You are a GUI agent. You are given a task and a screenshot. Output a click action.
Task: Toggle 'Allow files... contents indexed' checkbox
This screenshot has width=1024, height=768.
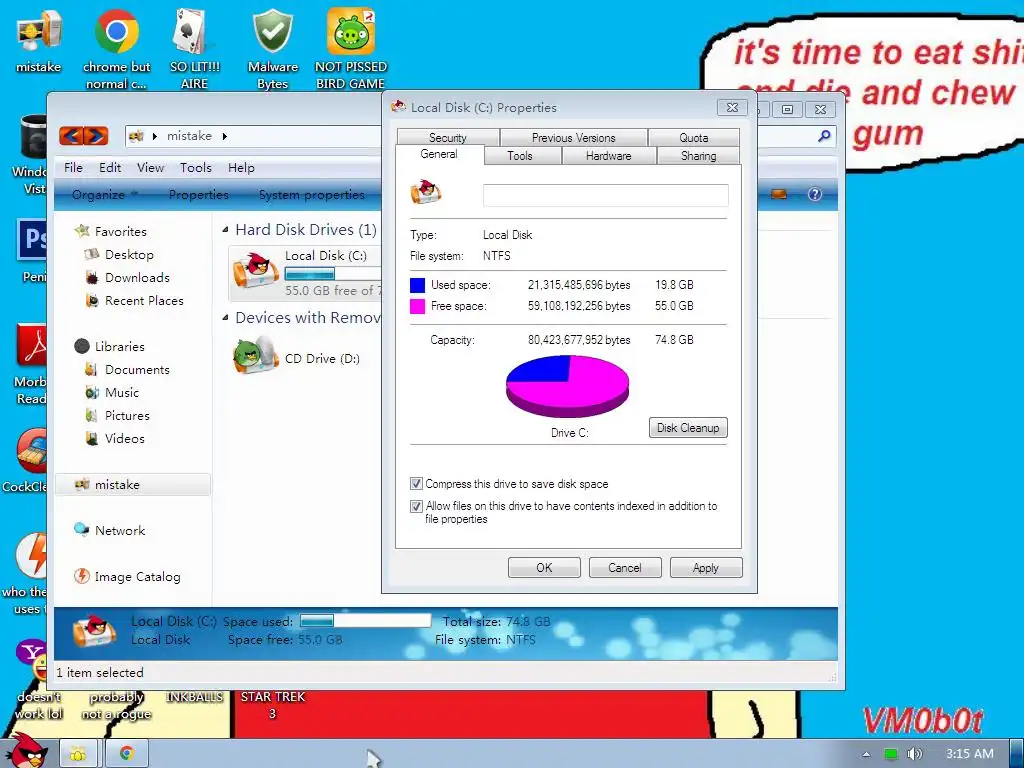416,506
